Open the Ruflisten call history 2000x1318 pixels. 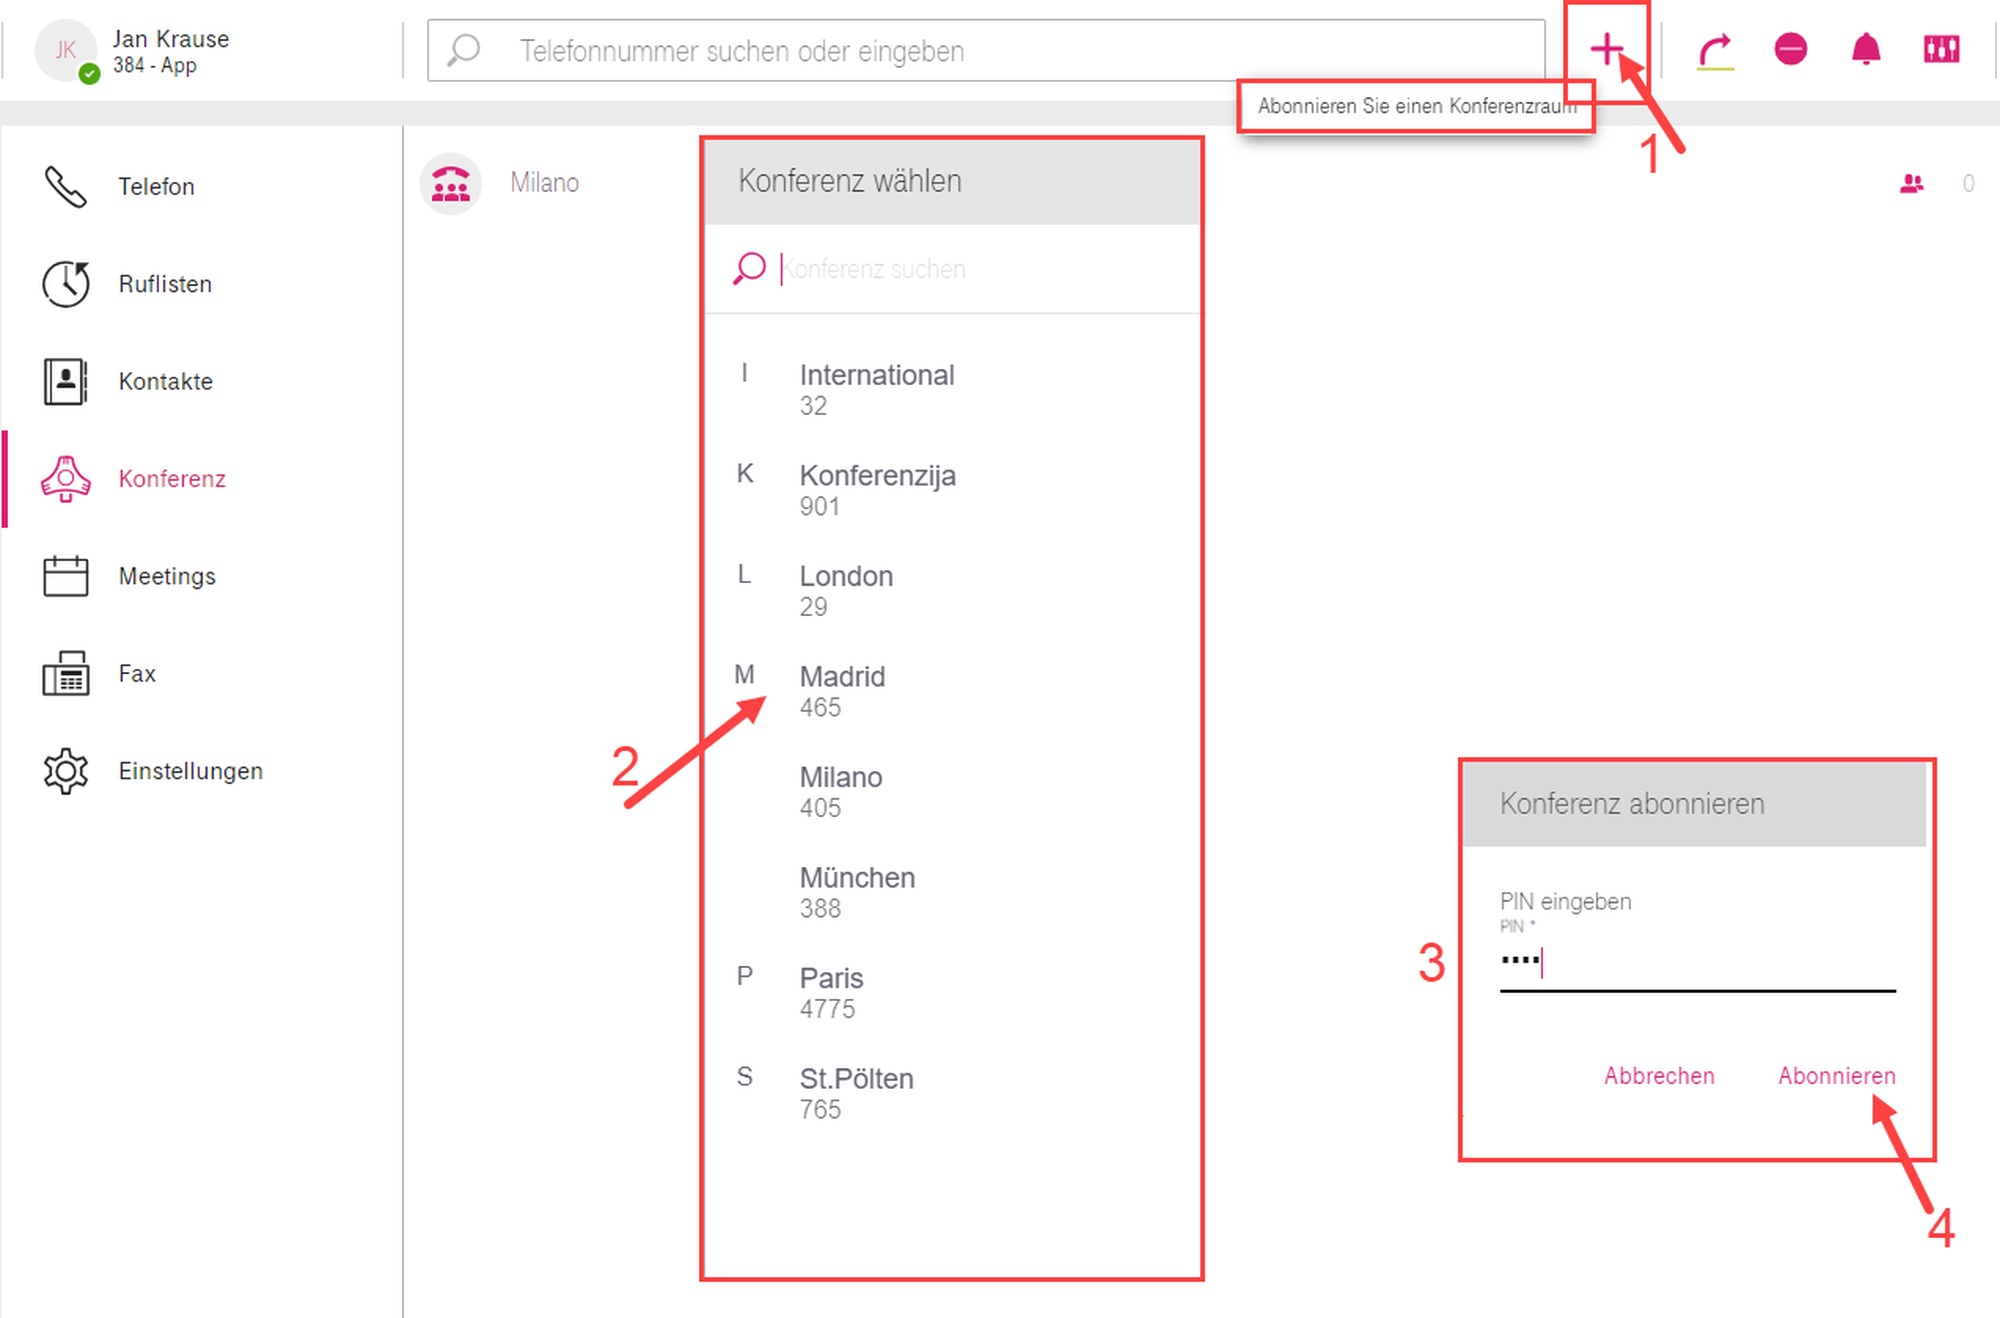coord(164,284)
